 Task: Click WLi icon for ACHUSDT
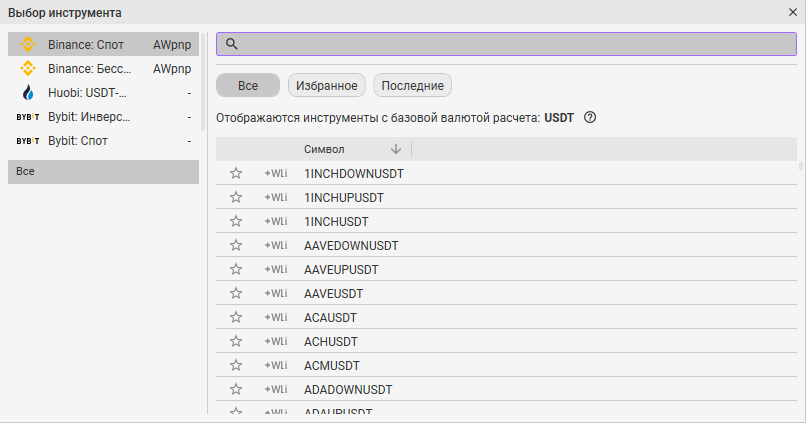pyautogui.click(x=276, y=341)
